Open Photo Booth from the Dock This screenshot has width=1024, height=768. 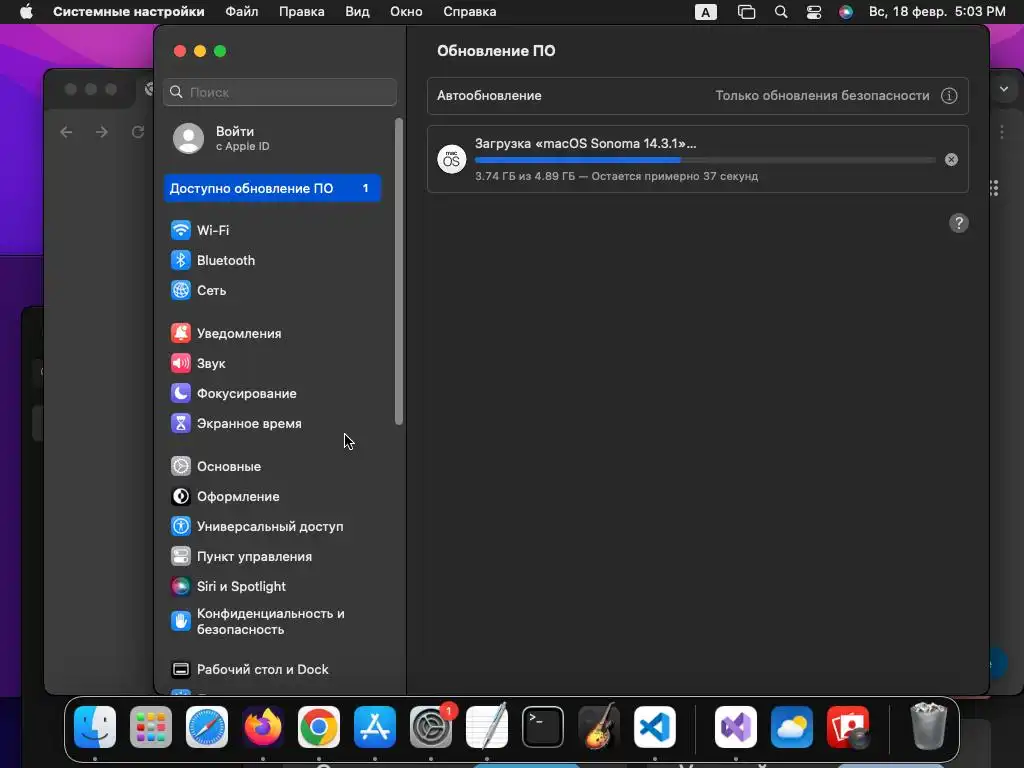pyautogui.click(x=848, y=727)
